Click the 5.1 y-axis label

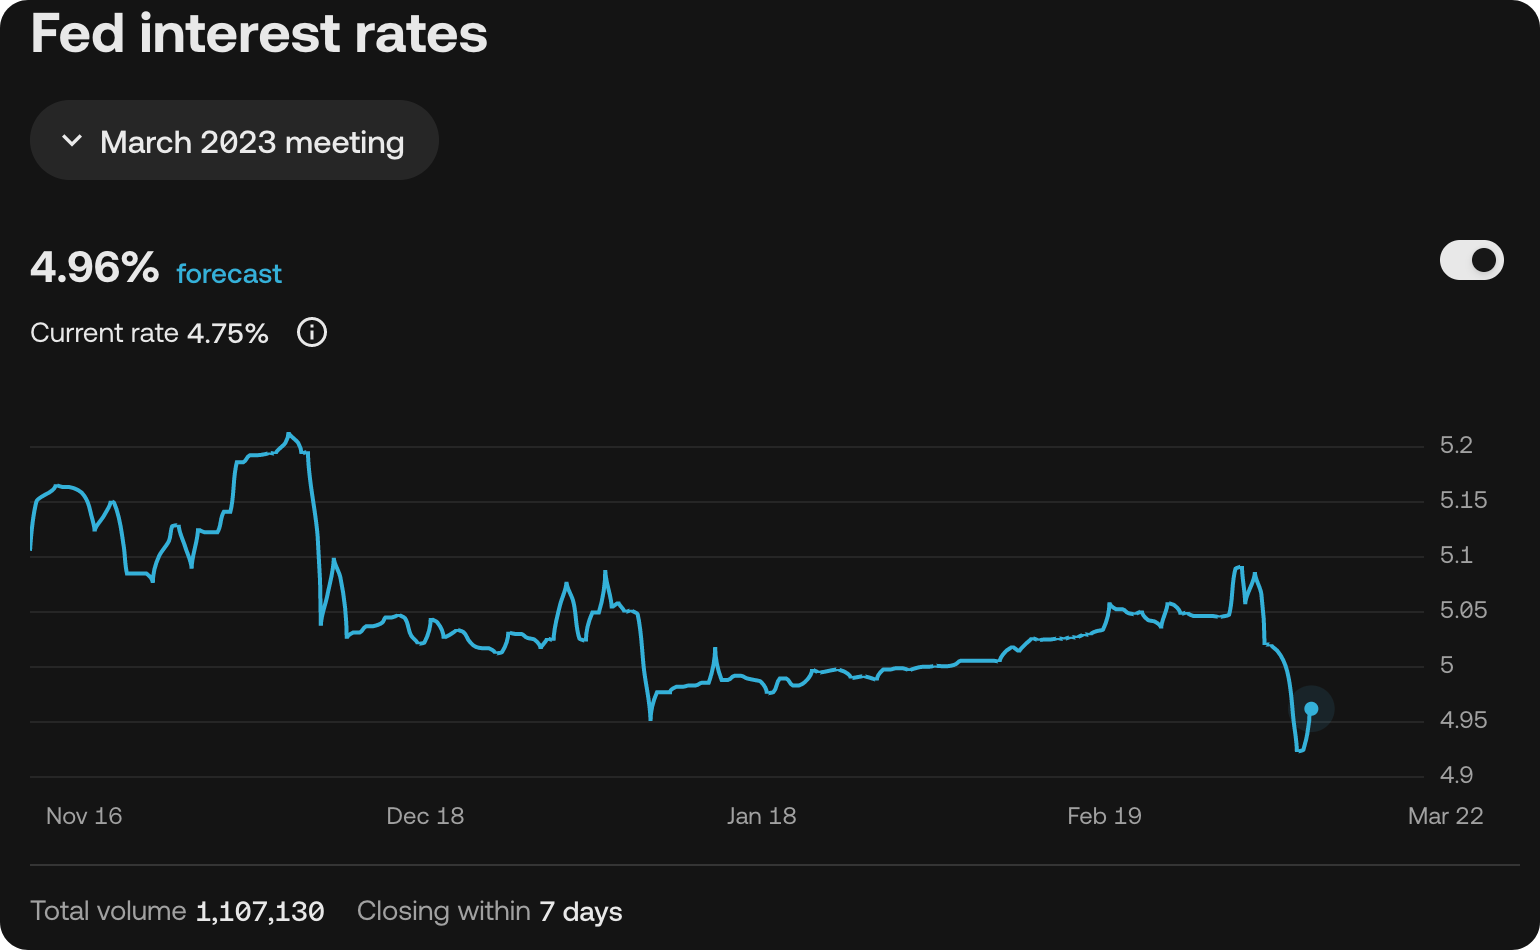[1456, 555]
